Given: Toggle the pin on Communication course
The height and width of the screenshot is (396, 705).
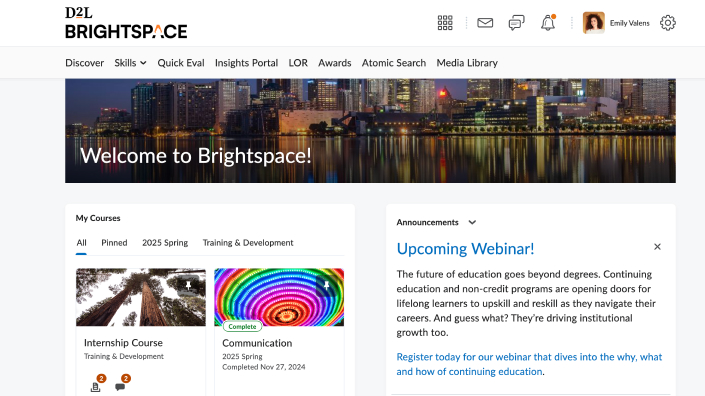Looking at the screenshot, I should tap(326, 285).
